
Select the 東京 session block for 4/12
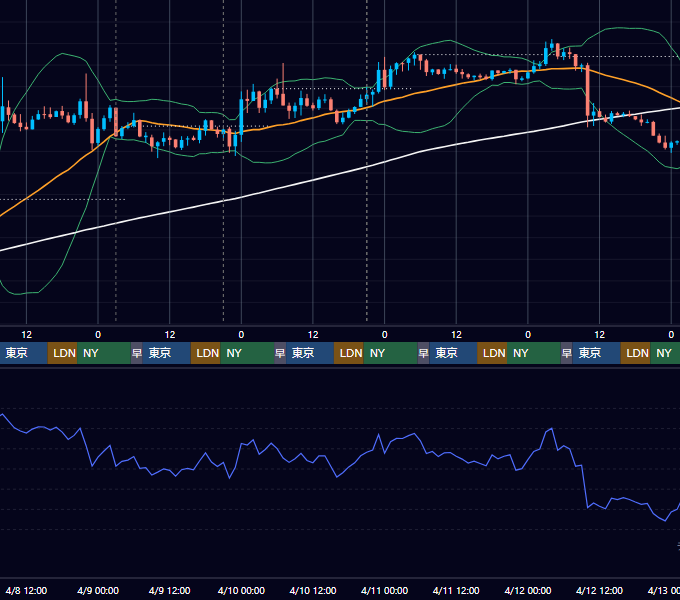coord(596,353)
